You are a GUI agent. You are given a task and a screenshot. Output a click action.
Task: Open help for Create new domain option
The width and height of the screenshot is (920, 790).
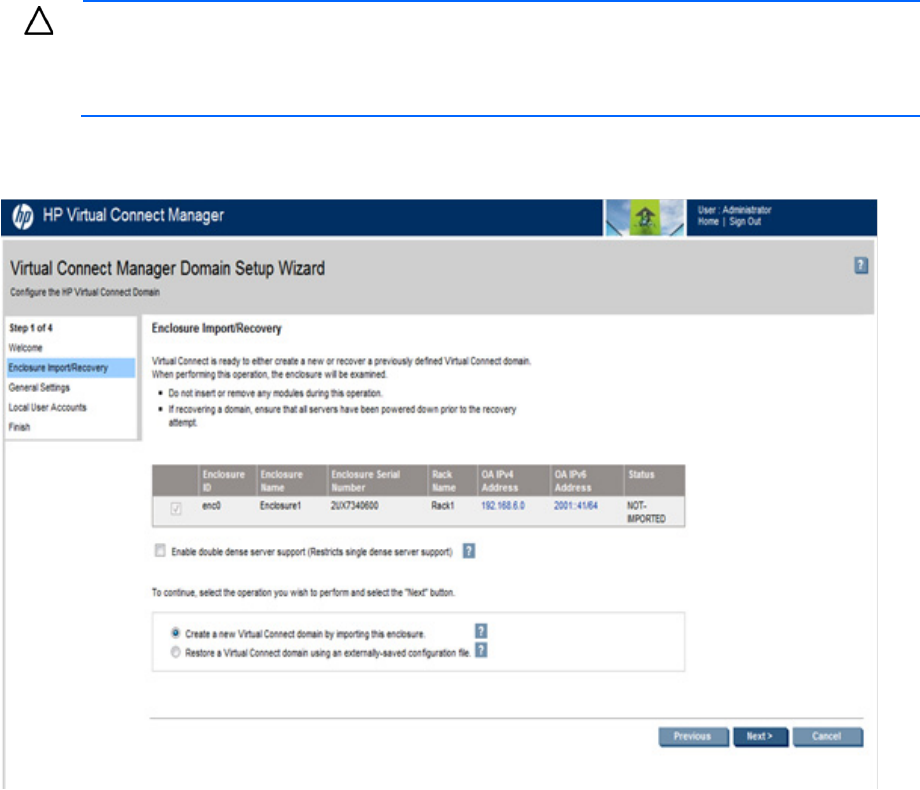tap(481, 631)
